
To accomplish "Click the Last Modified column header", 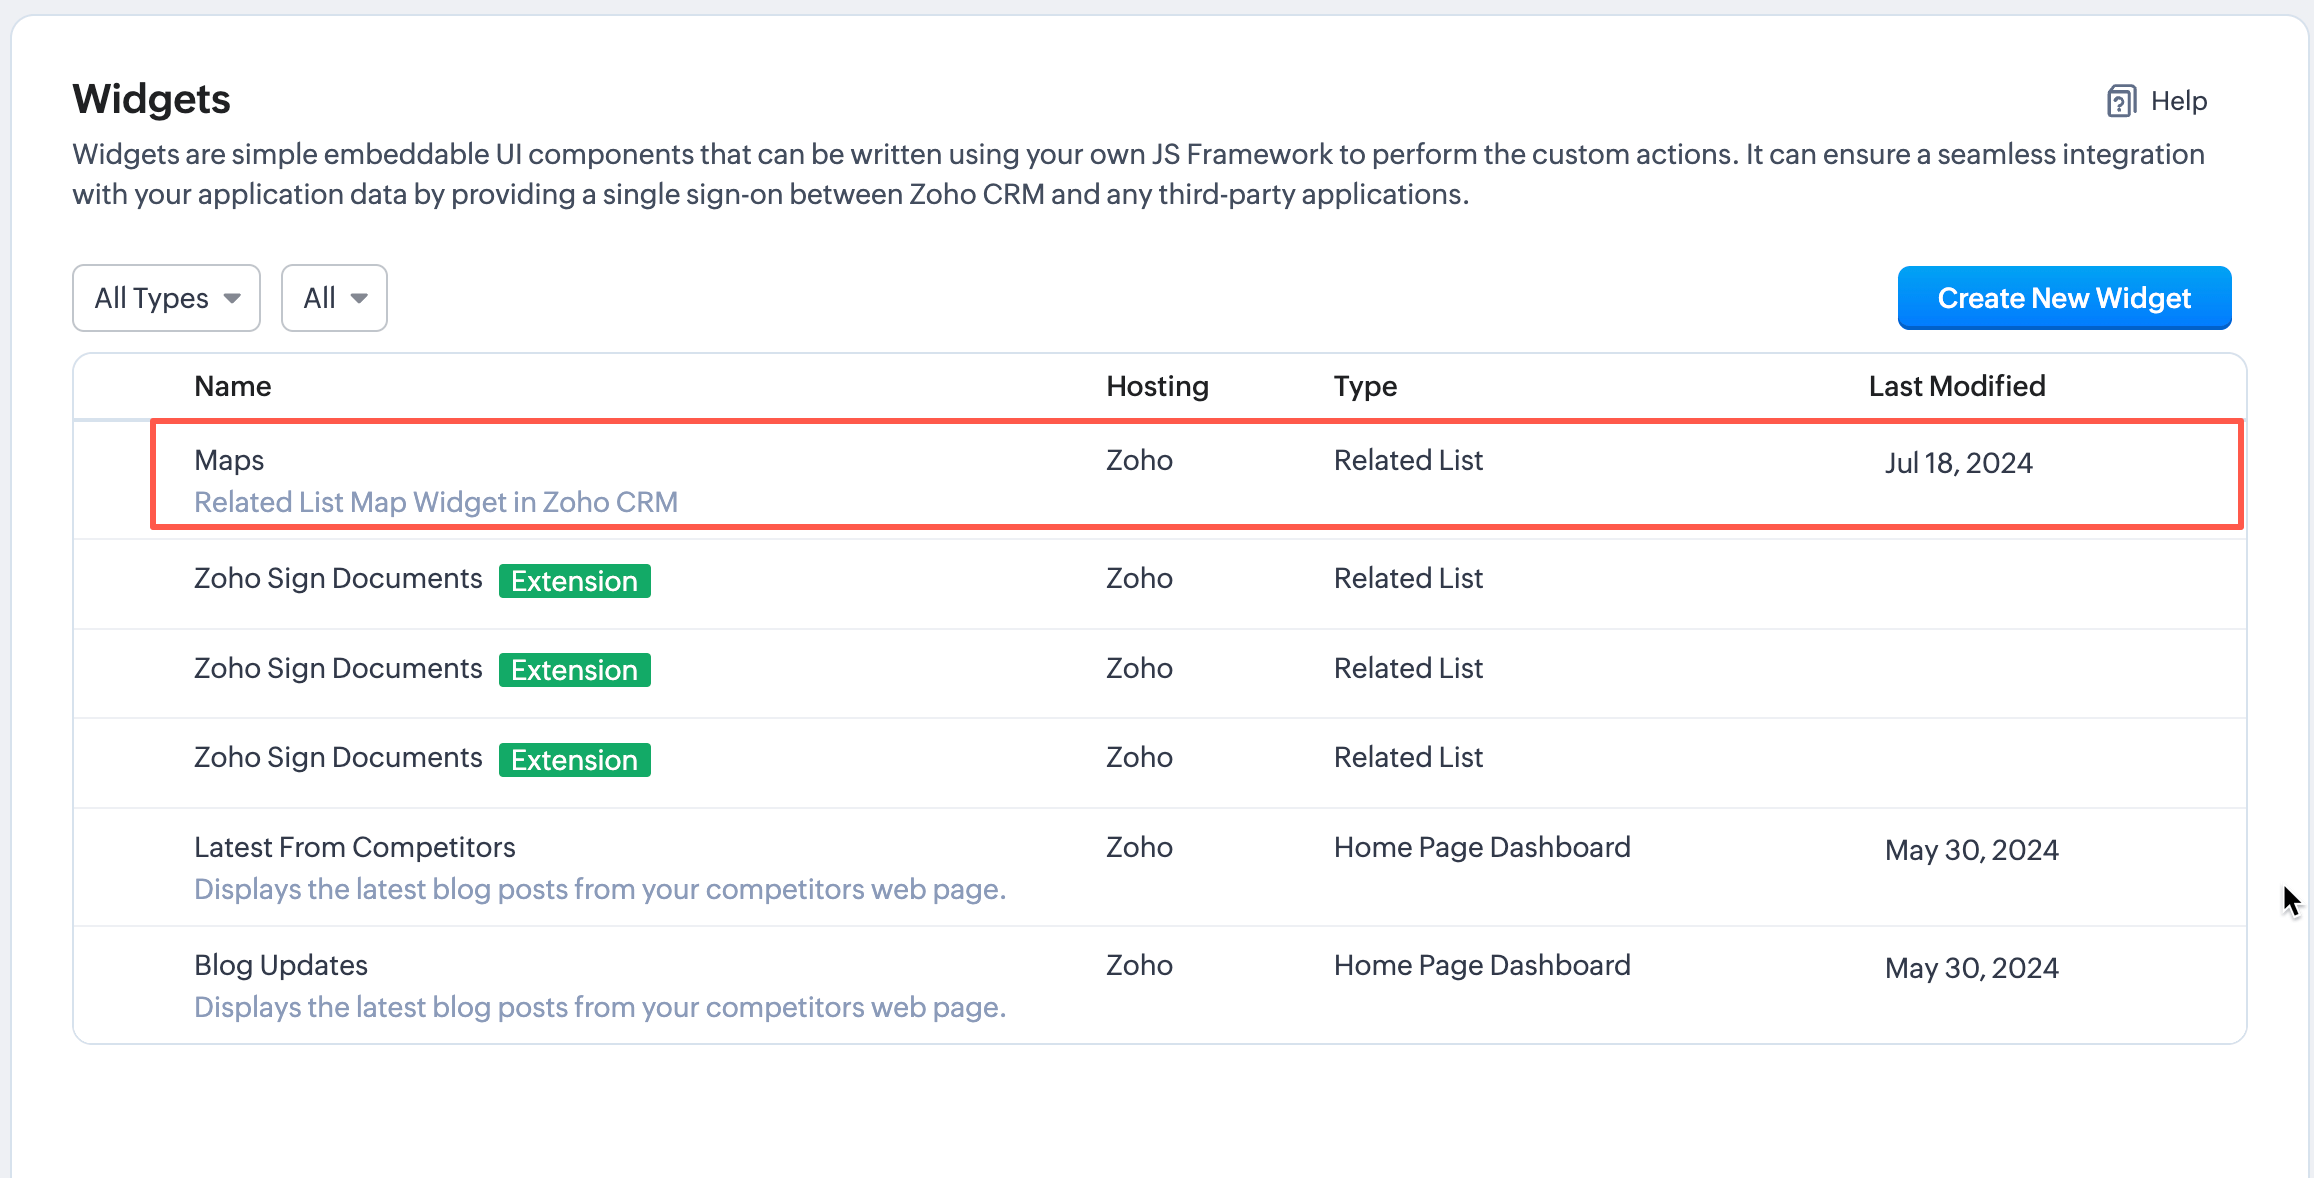I will point(1957,386).
